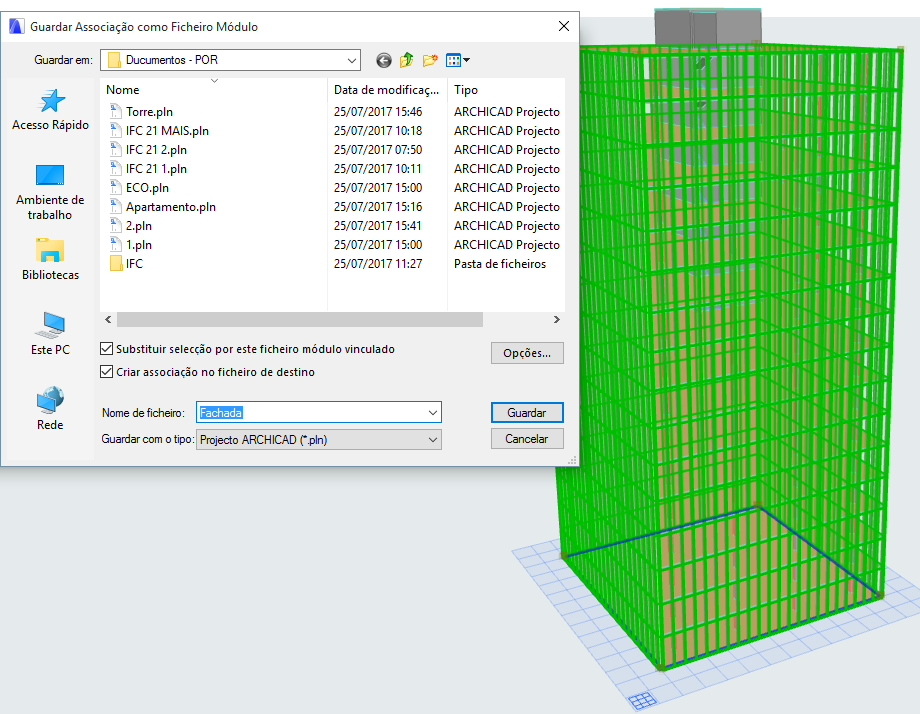Image resolution: width=920 pixels, height=714 pixels.
Task: Expand the Nome de ficheiro dropdown arrow
Action: (x=433, y=412)
